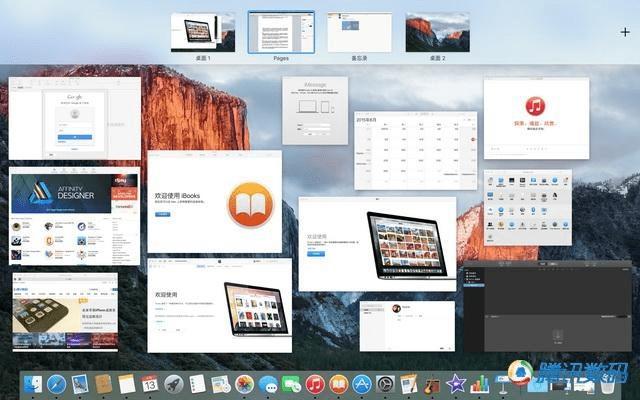
Task: Click the blue button in iBooks welcome window
Action: pyautogui.click(x=162, y=214)
